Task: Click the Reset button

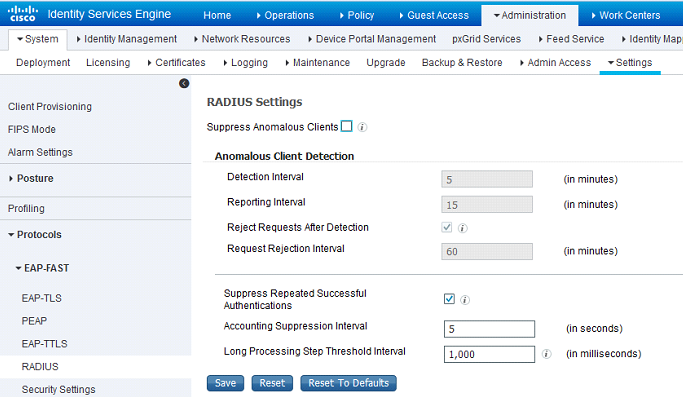Action: coord(272,383)
